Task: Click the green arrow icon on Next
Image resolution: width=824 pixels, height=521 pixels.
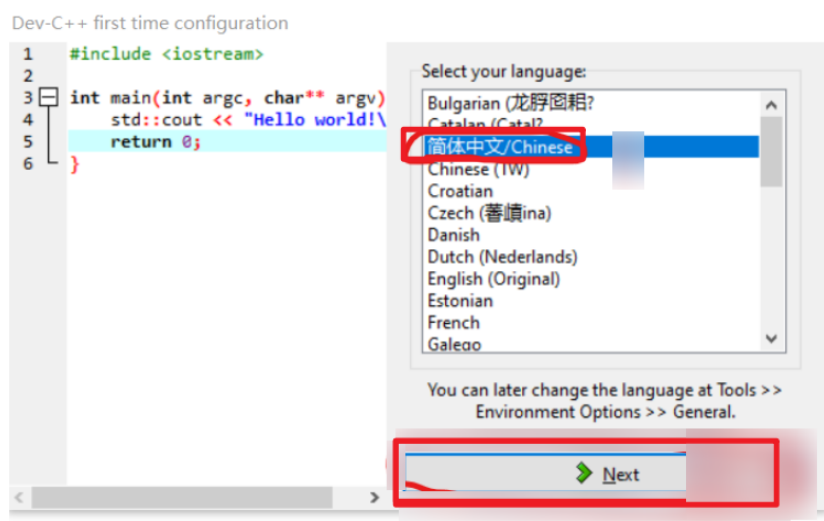Action: click(x=583, y=473)
